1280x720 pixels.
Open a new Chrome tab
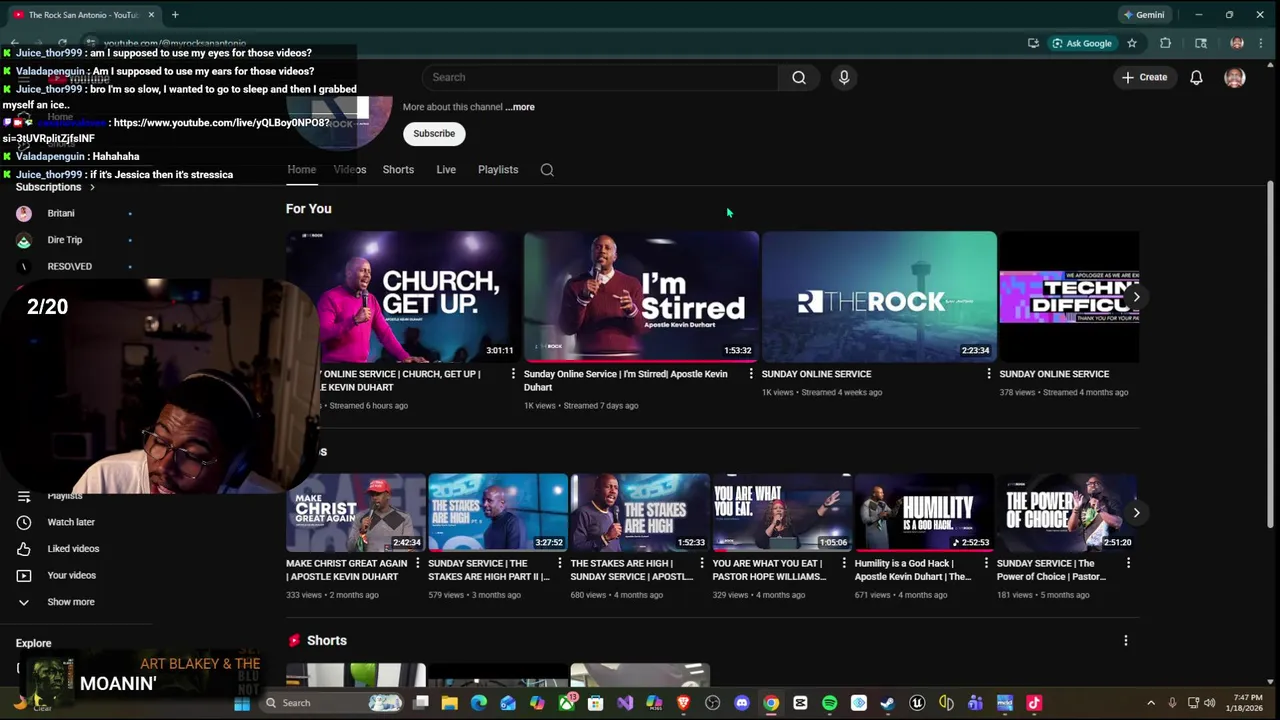[175, 15]
